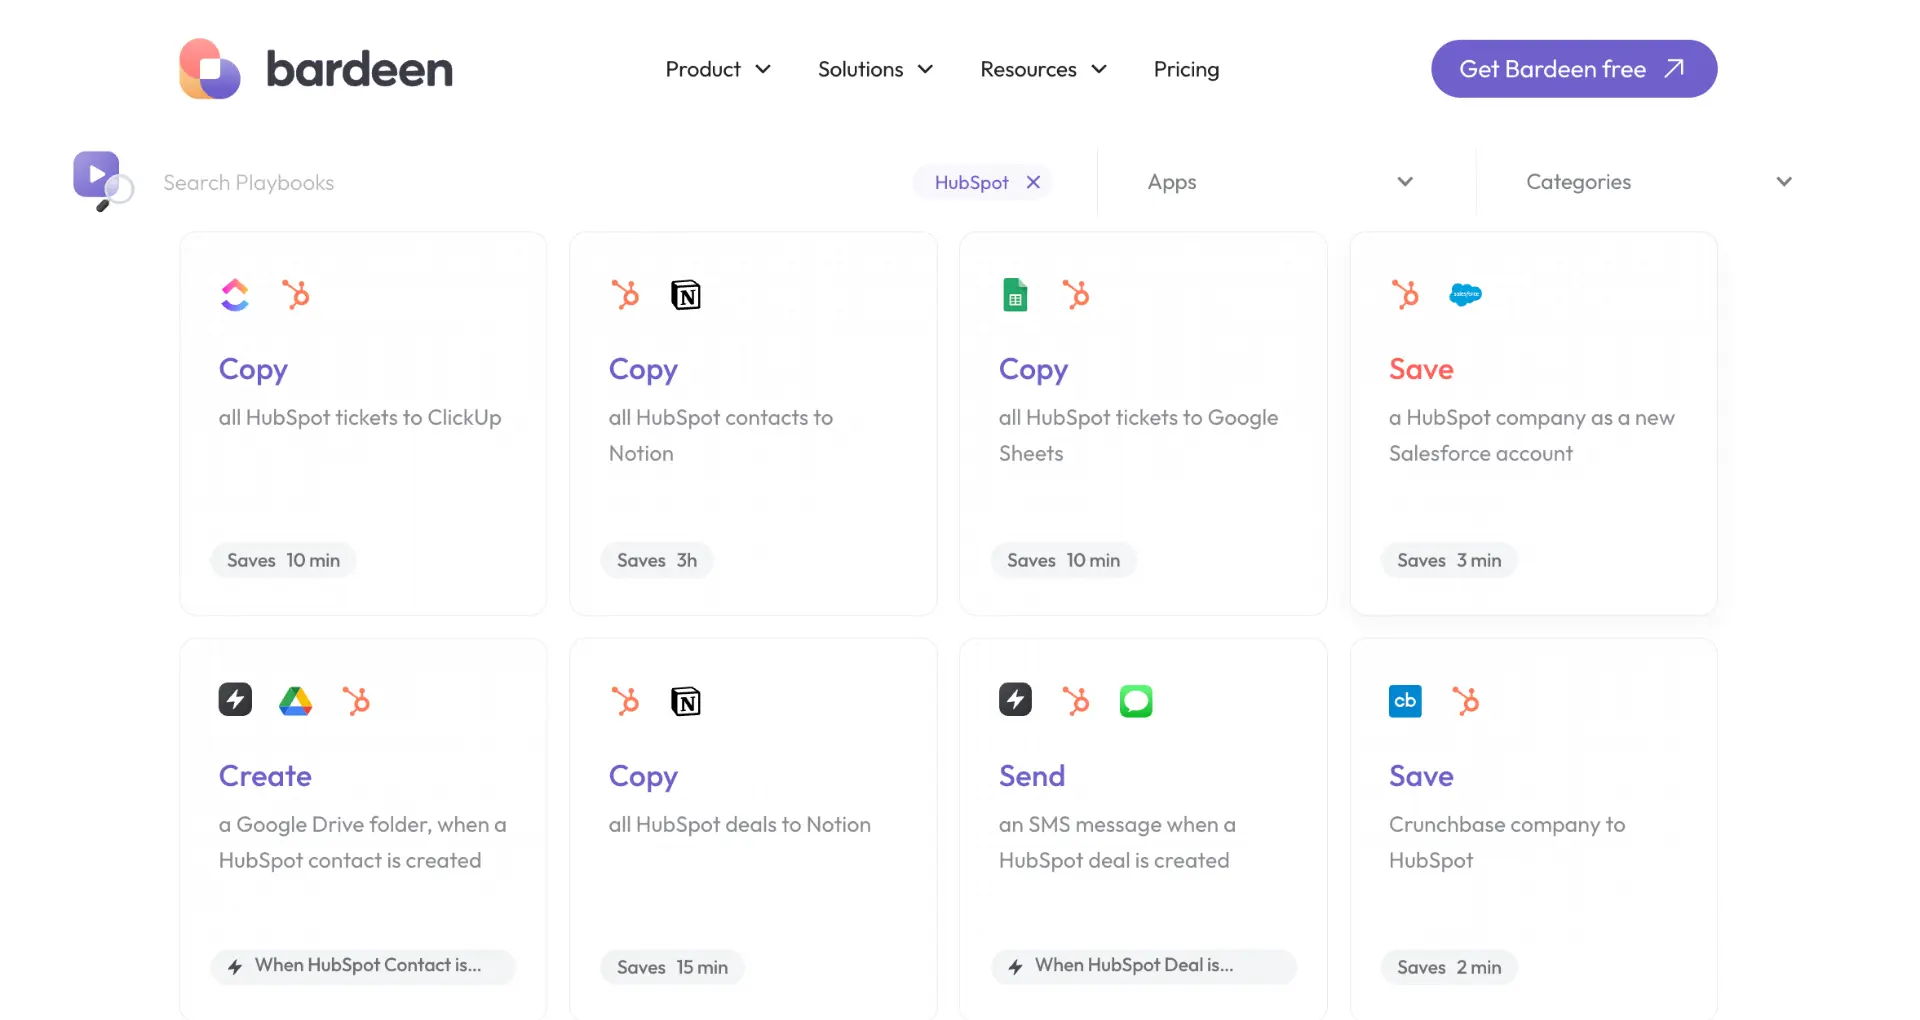This screenshot has width=1920, height=1020.
Task: Open 'Send an SMS message' playbook
Action: [x=1143, y=829]
